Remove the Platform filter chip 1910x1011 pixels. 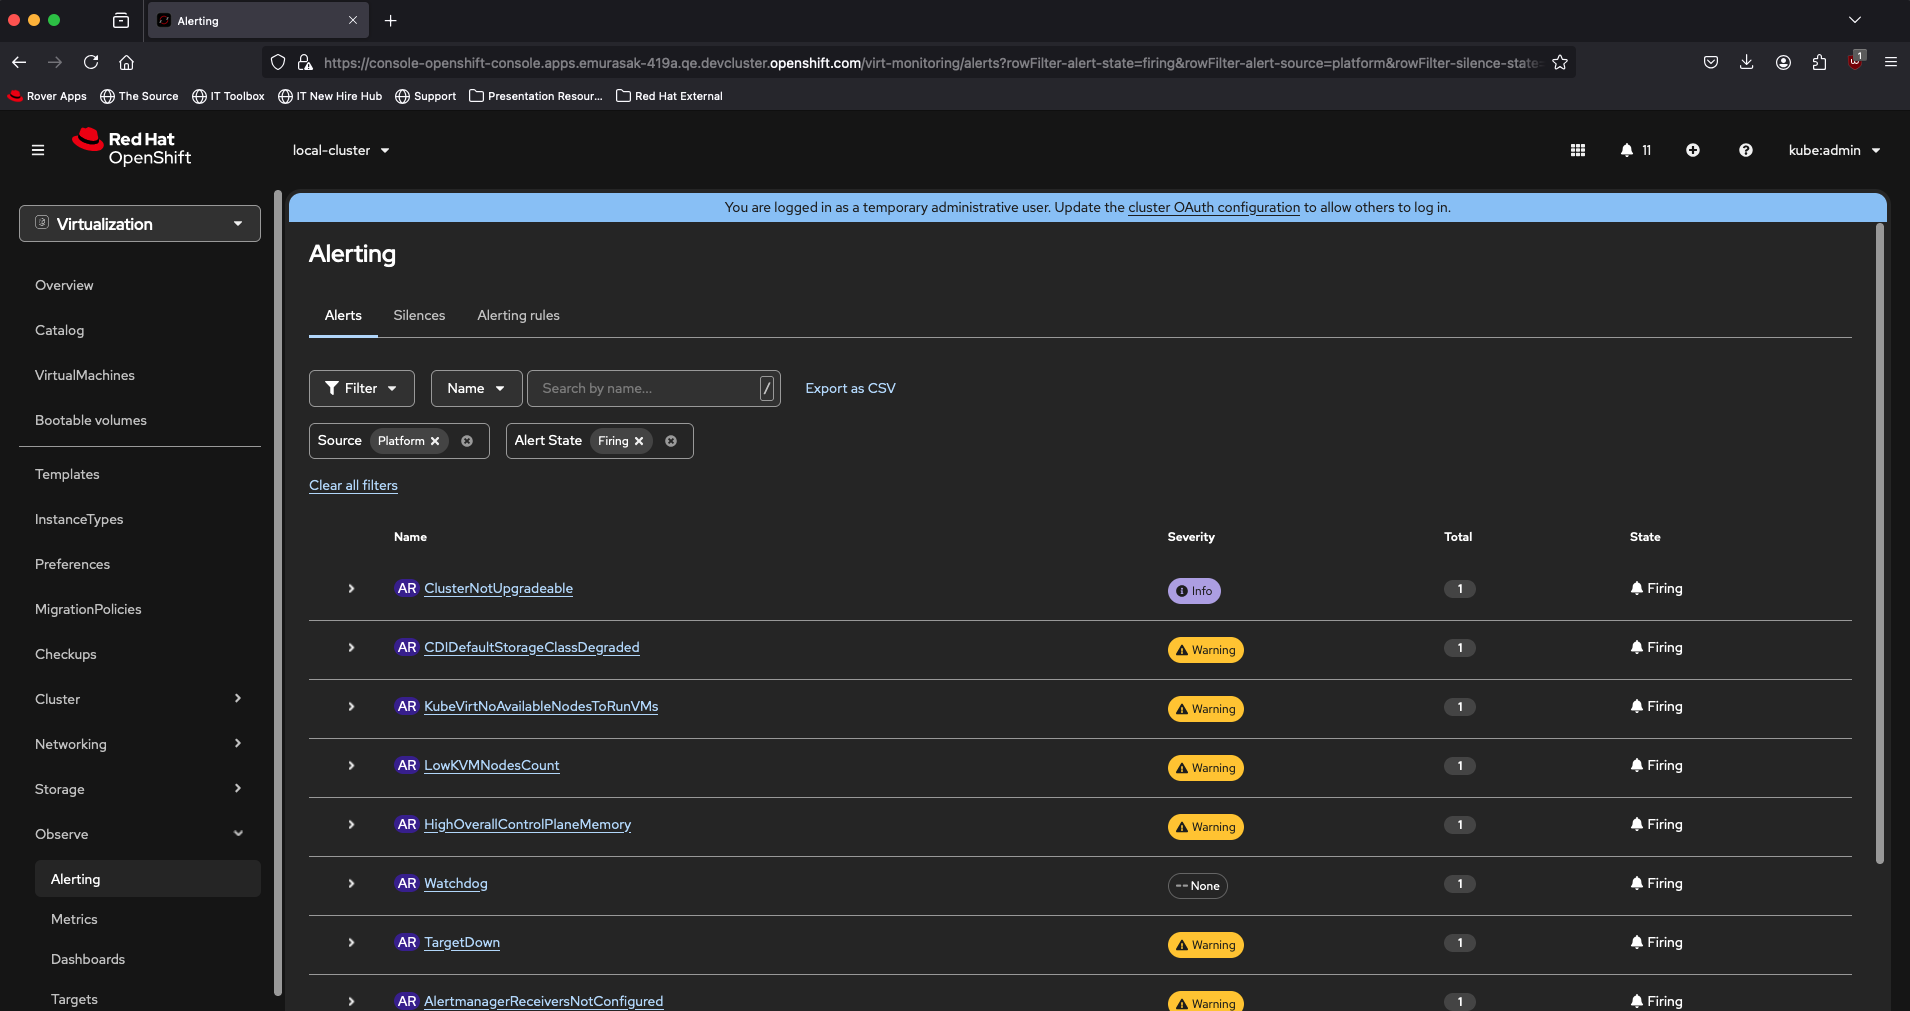(435, 441)
